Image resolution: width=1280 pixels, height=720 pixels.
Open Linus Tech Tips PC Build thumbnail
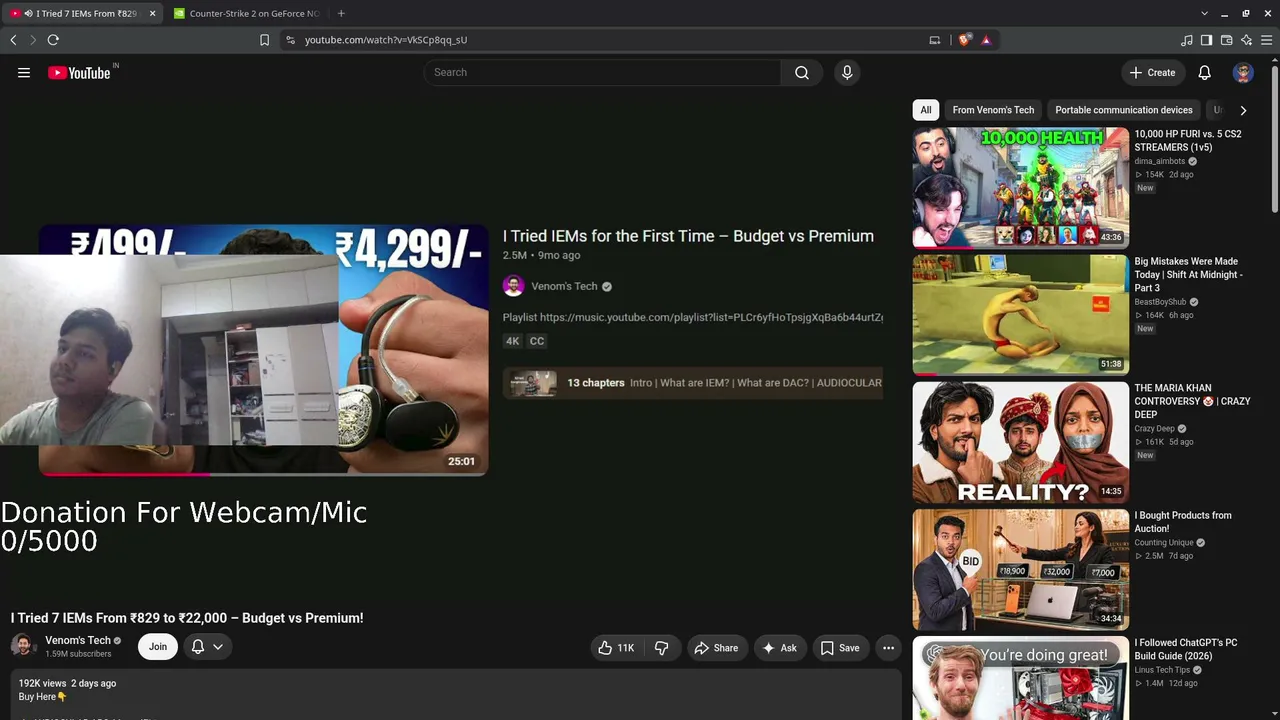1020,678
